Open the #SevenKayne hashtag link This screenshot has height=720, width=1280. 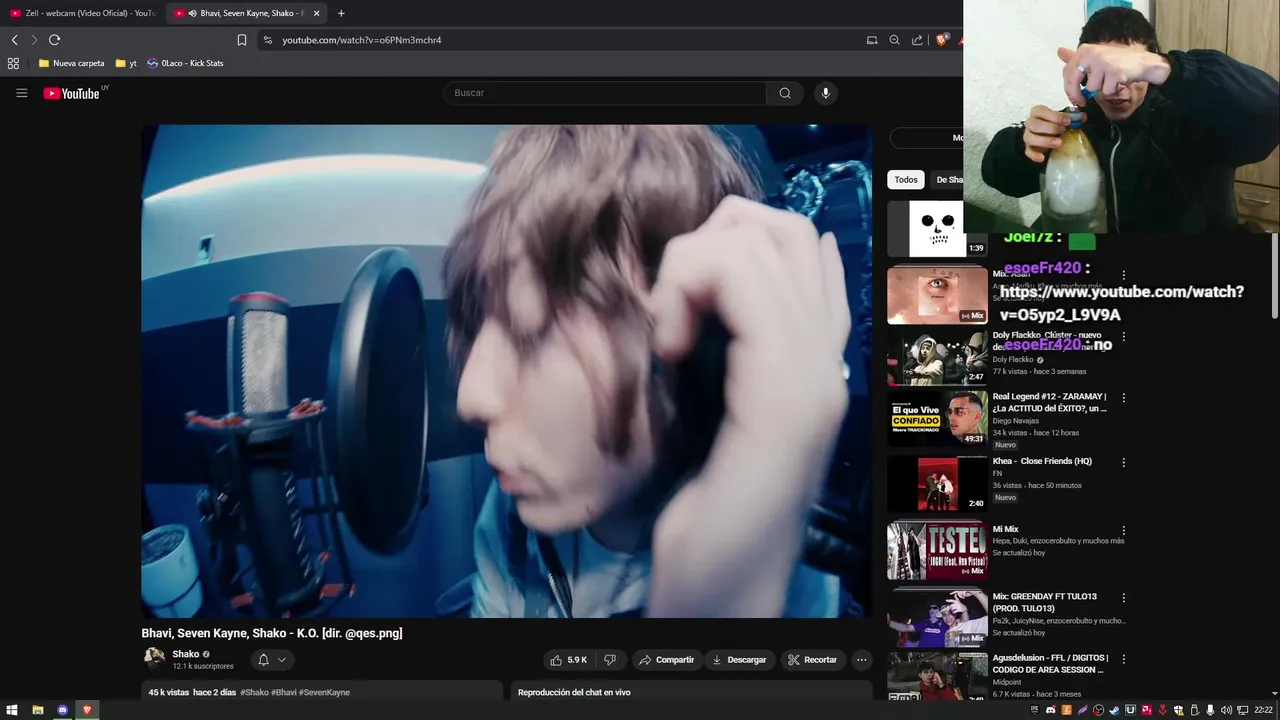(x=324, y=692)
